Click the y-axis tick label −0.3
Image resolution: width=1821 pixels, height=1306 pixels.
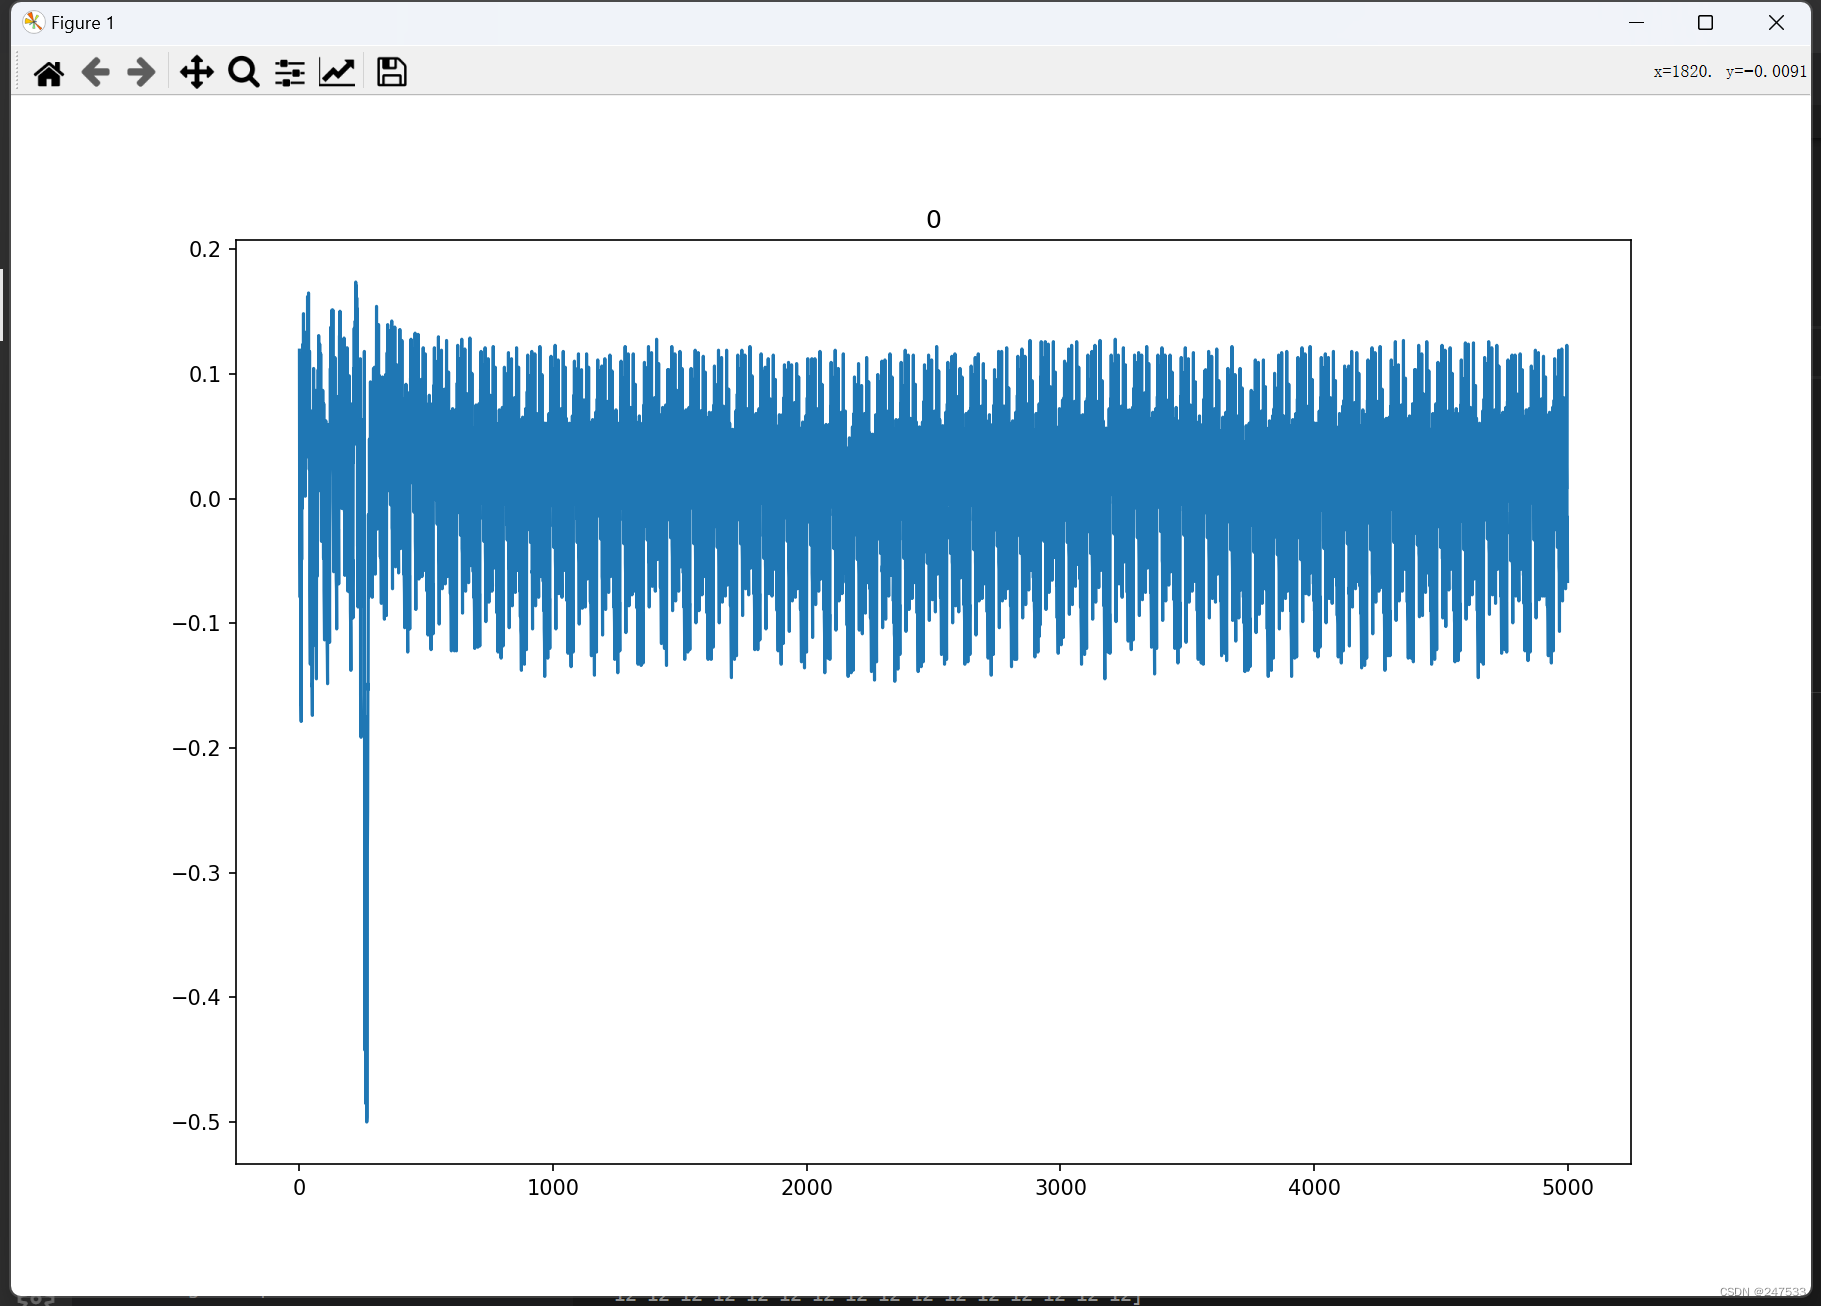point(197,873)
